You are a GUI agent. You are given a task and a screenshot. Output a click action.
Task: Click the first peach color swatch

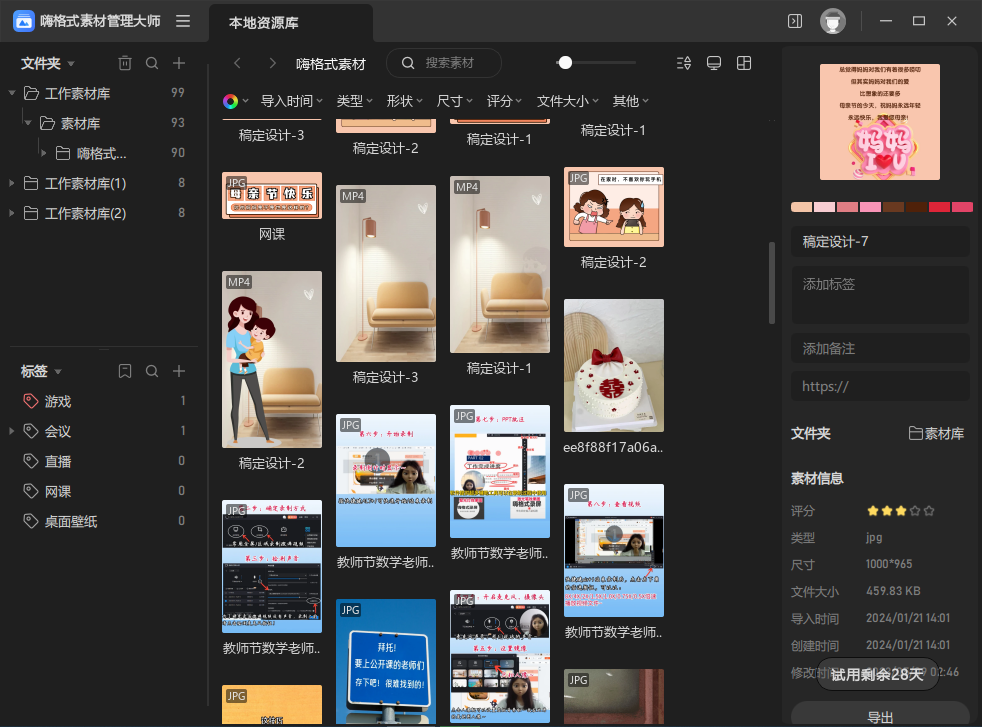click(x=802, y=207)
